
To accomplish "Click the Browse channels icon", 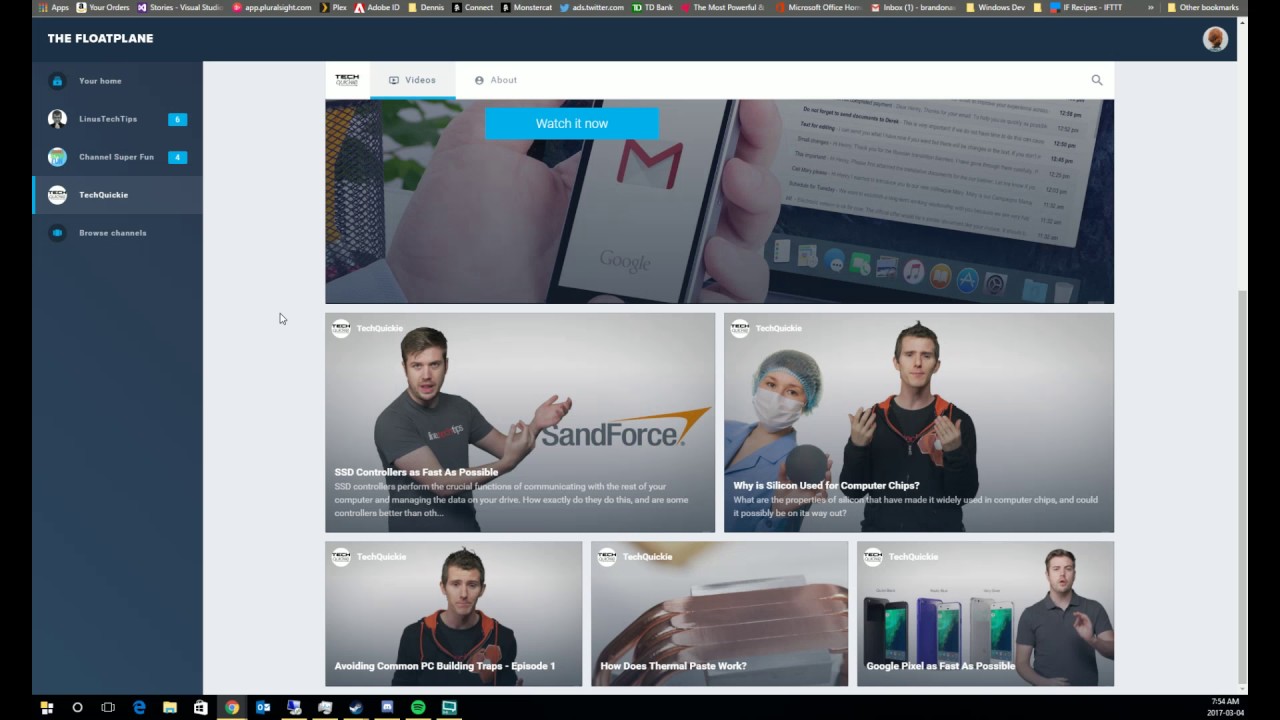I will tap(57, 233).
